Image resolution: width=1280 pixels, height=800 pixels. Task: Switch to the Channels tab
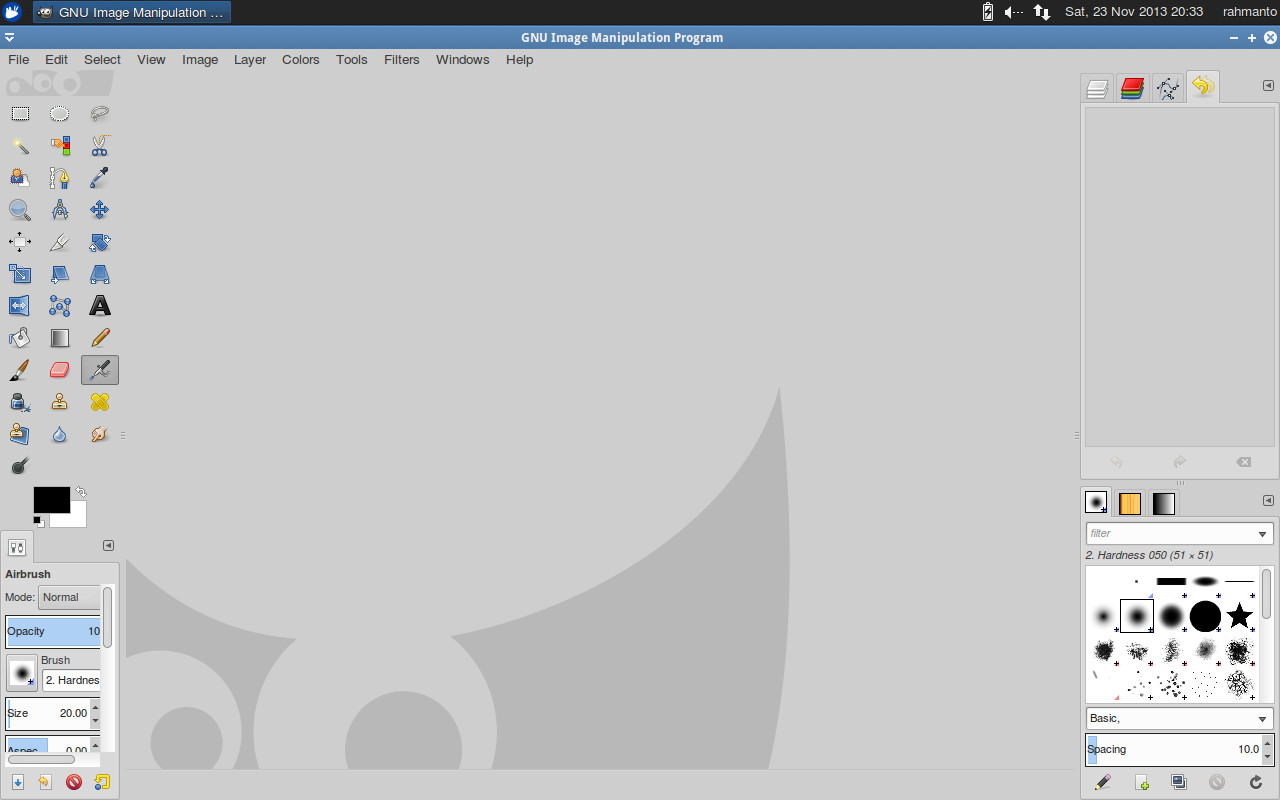[1132, 88]
